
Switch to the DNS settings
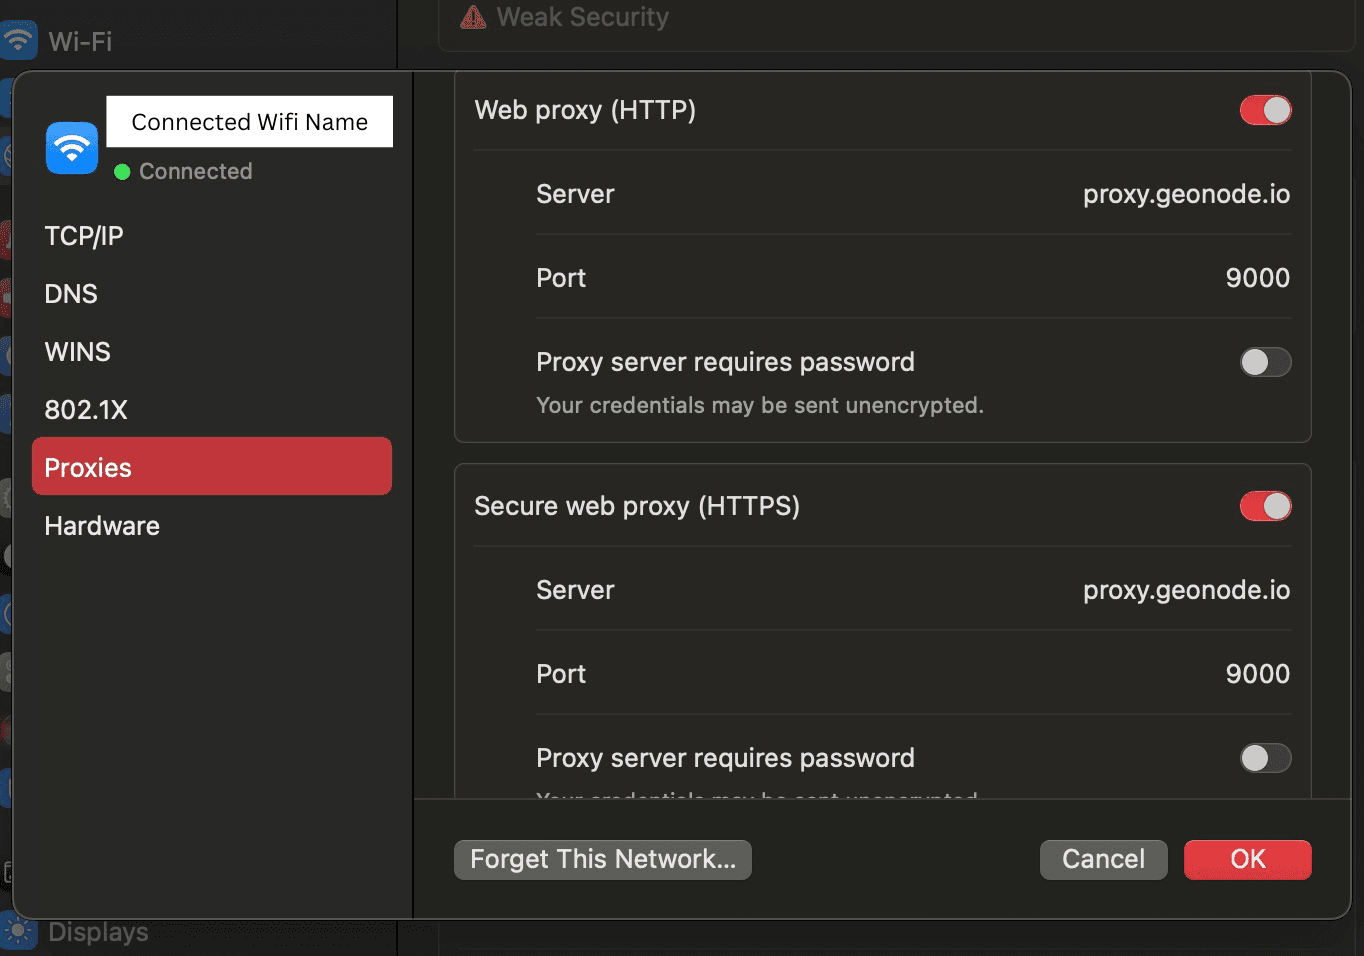[x=71, y=294]
